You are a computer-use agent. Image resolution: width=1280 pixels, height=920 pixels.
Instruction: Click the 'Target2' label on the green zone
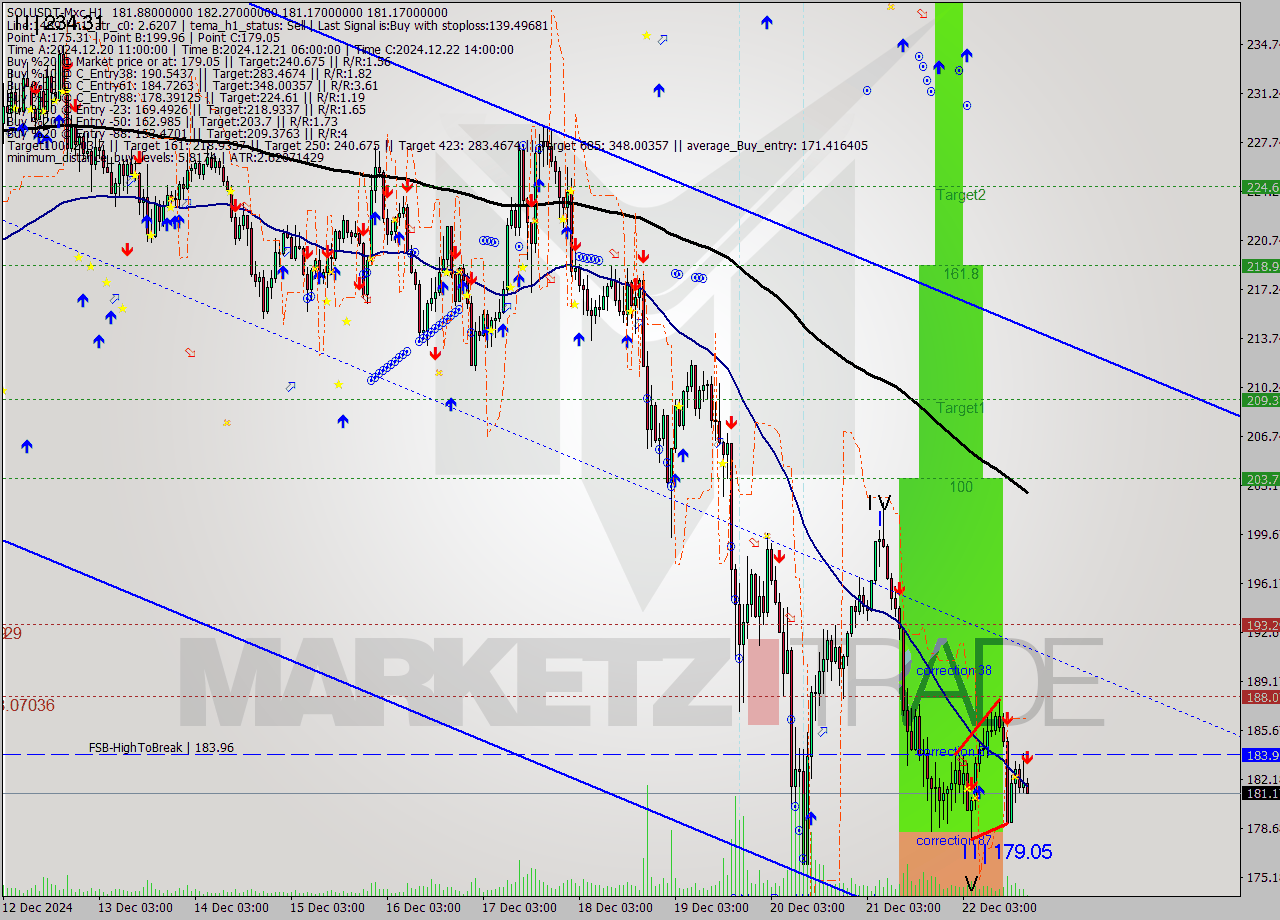tap(961, 195)
